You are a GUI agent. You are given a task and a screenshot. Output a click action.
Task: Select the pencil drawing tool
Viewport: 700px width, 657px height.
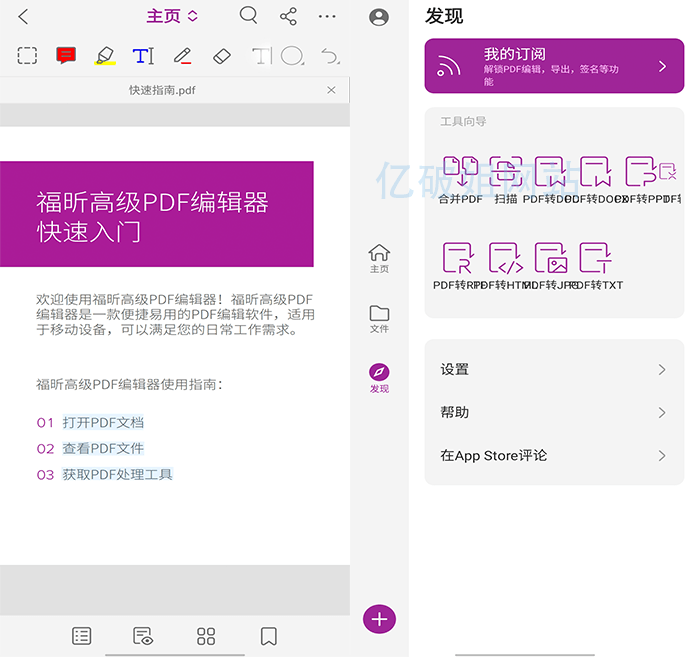(x=182, y=56)
